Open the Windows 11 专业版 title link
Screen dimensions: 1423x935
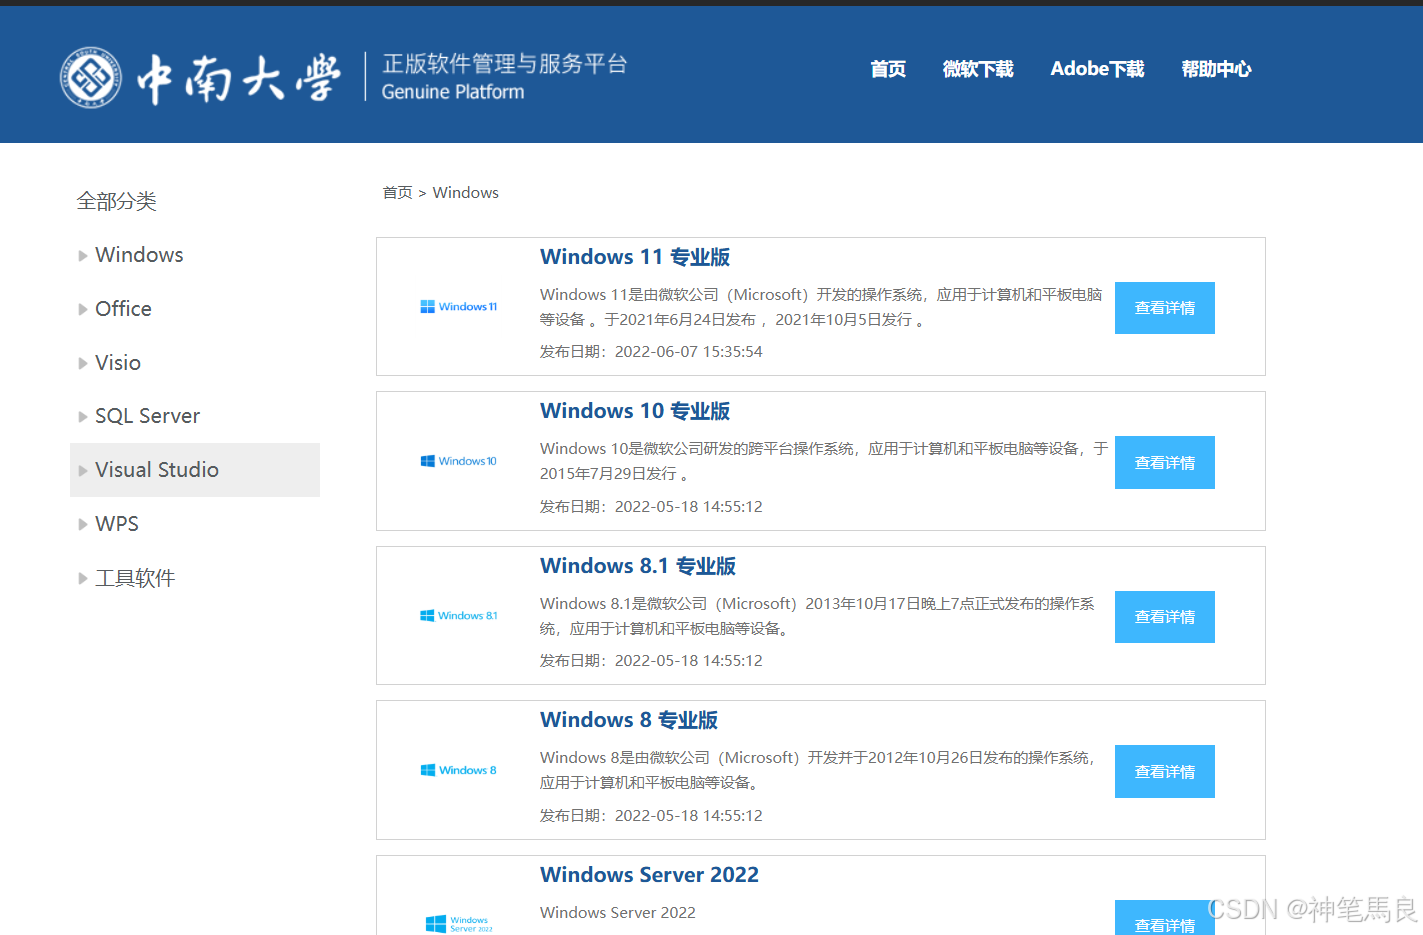coord(635,257)
